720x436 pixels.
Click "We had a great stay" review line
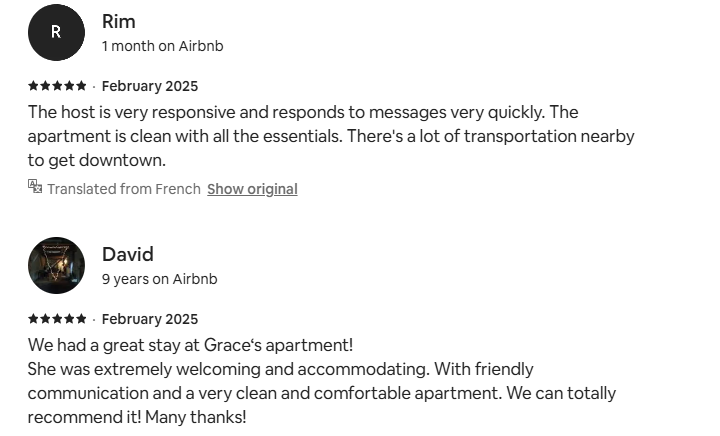click(190, 345)
